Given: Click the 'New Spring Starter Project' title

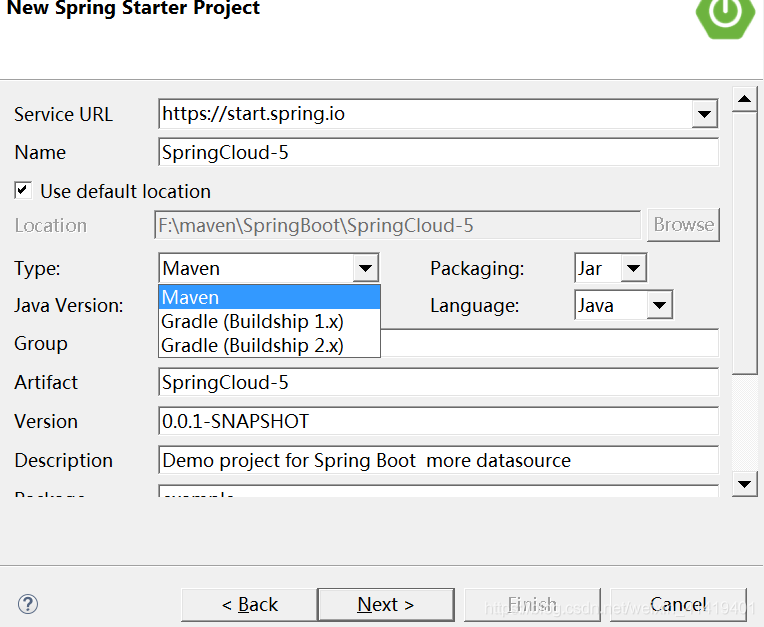Looking at the screenshot, I should (x=133, y=8).
